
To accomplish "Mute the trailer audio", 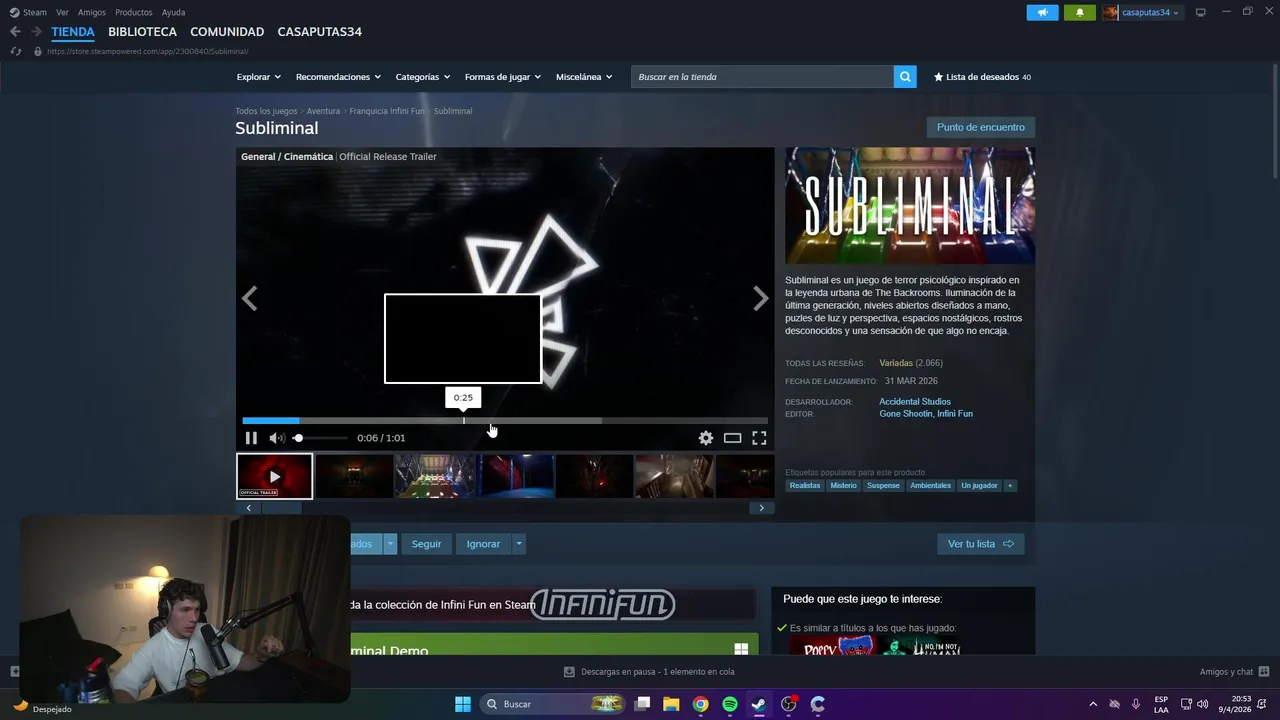I will pyautogui.click(x=276, y=438).
